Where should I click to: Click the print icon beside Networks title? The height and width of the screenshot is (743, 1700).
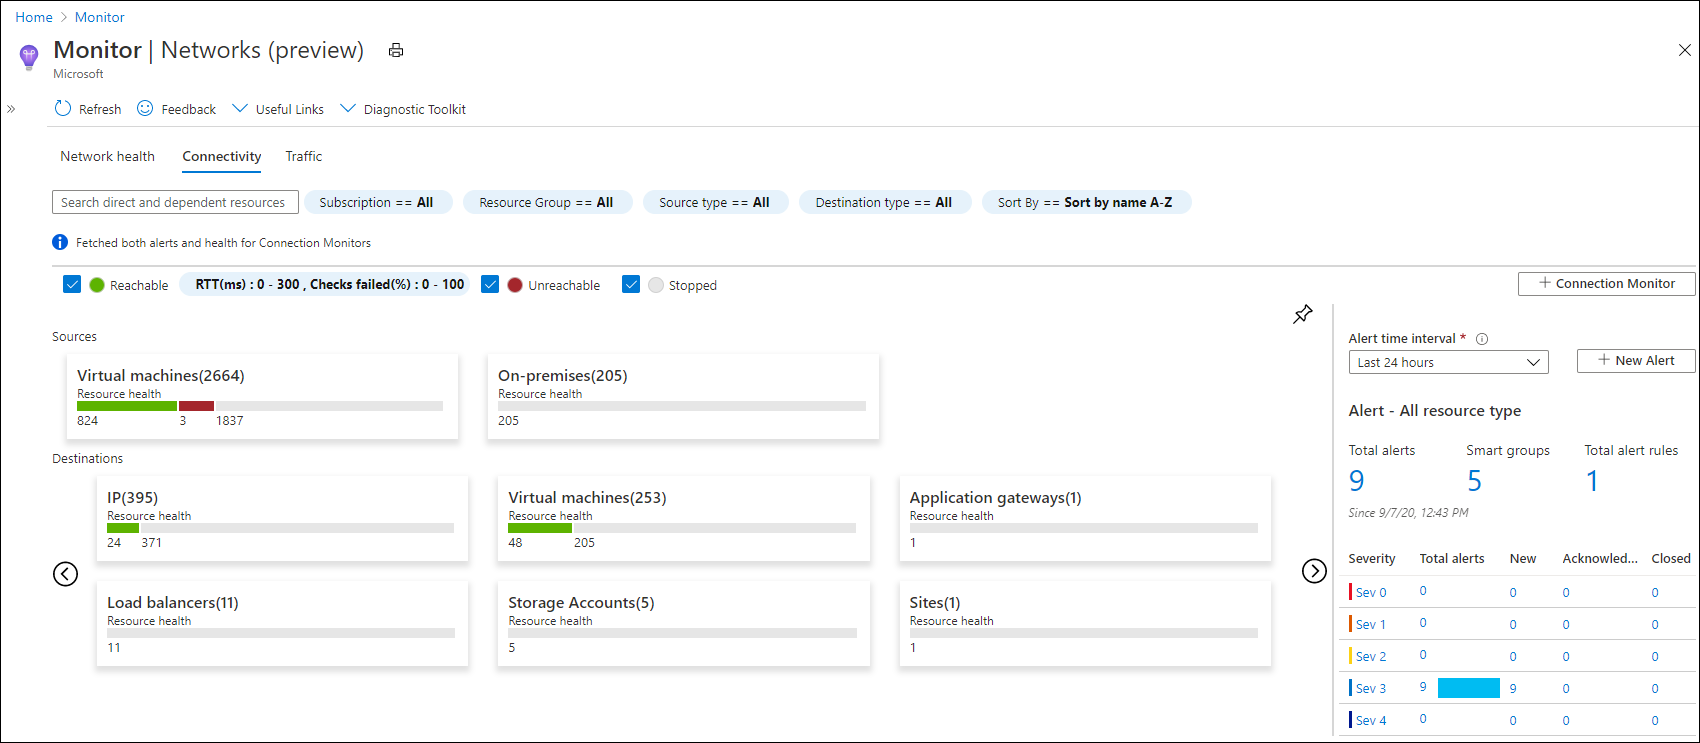click(396, 50)
